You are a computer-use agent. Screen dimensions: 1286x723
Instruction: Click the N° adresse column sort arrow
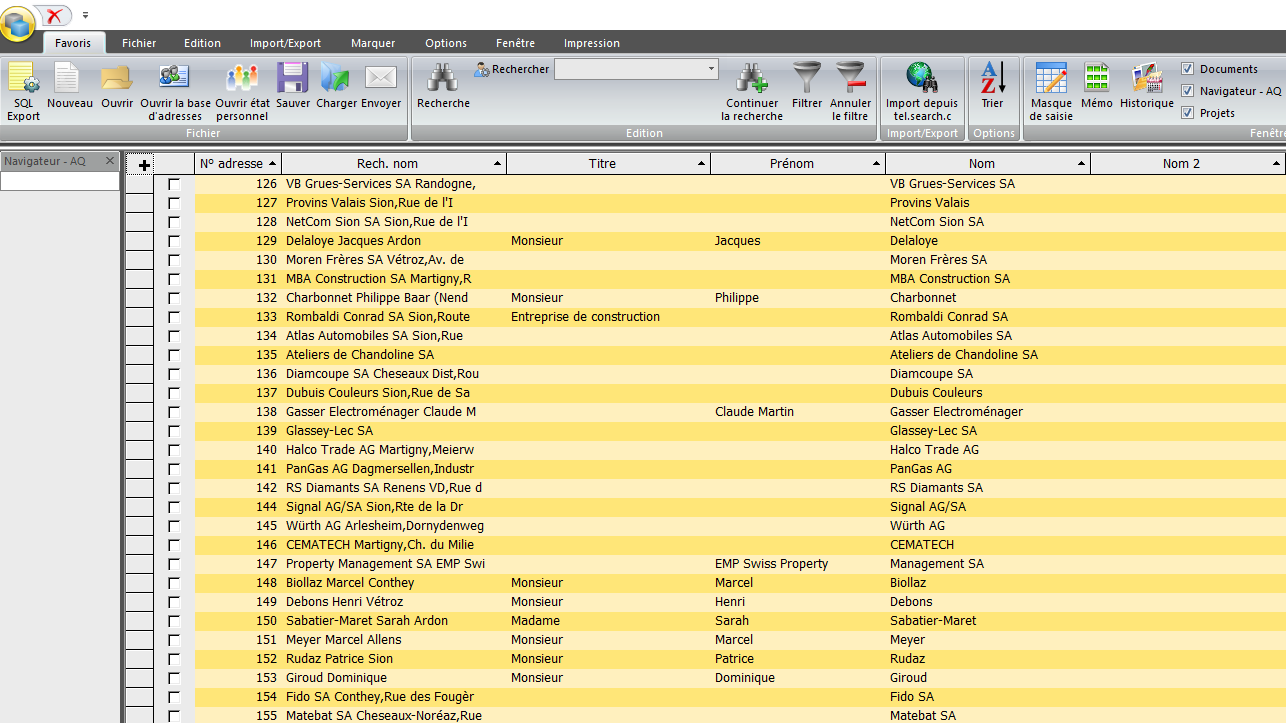(x=273, y=164)
